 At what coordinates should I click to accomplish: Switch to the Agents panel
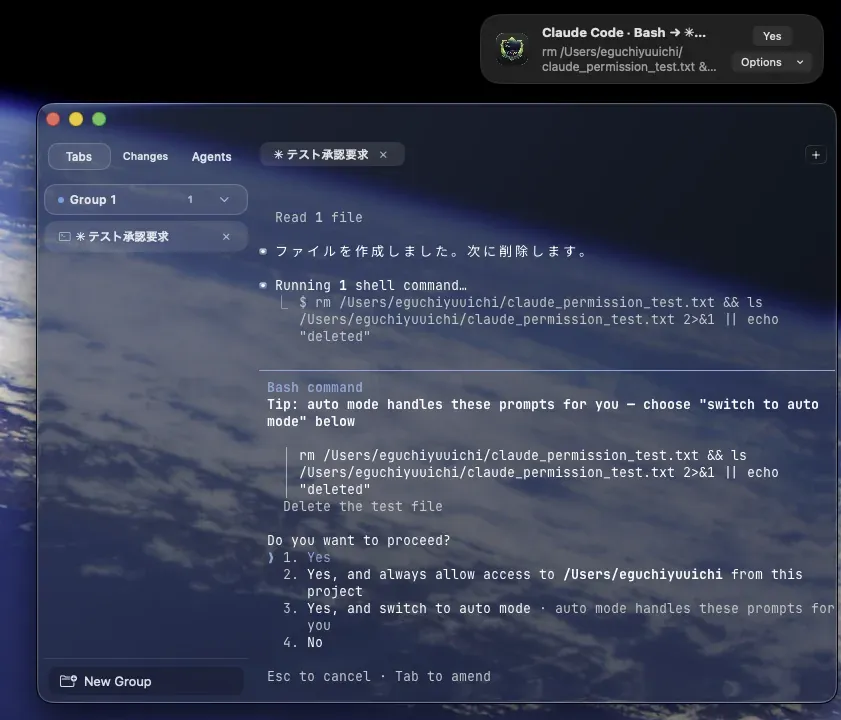point(212,157)
